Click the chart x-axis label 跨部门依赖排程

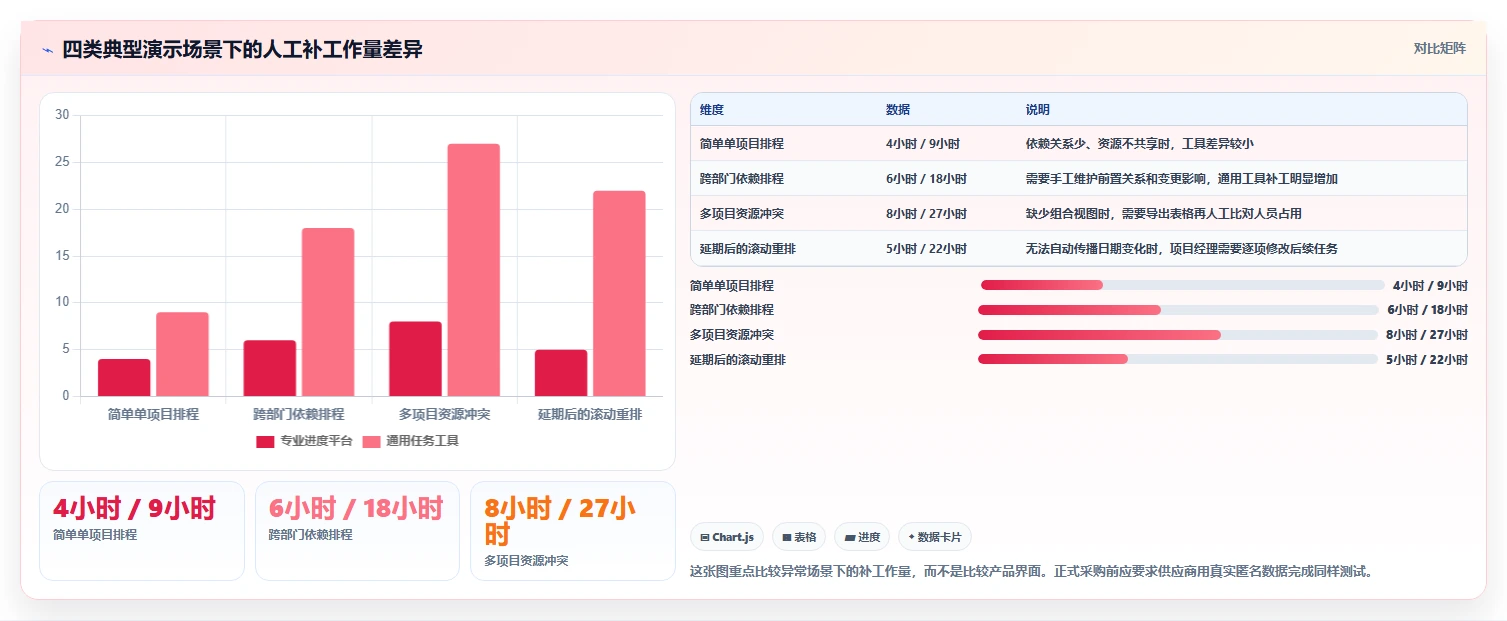pos(299,414)
